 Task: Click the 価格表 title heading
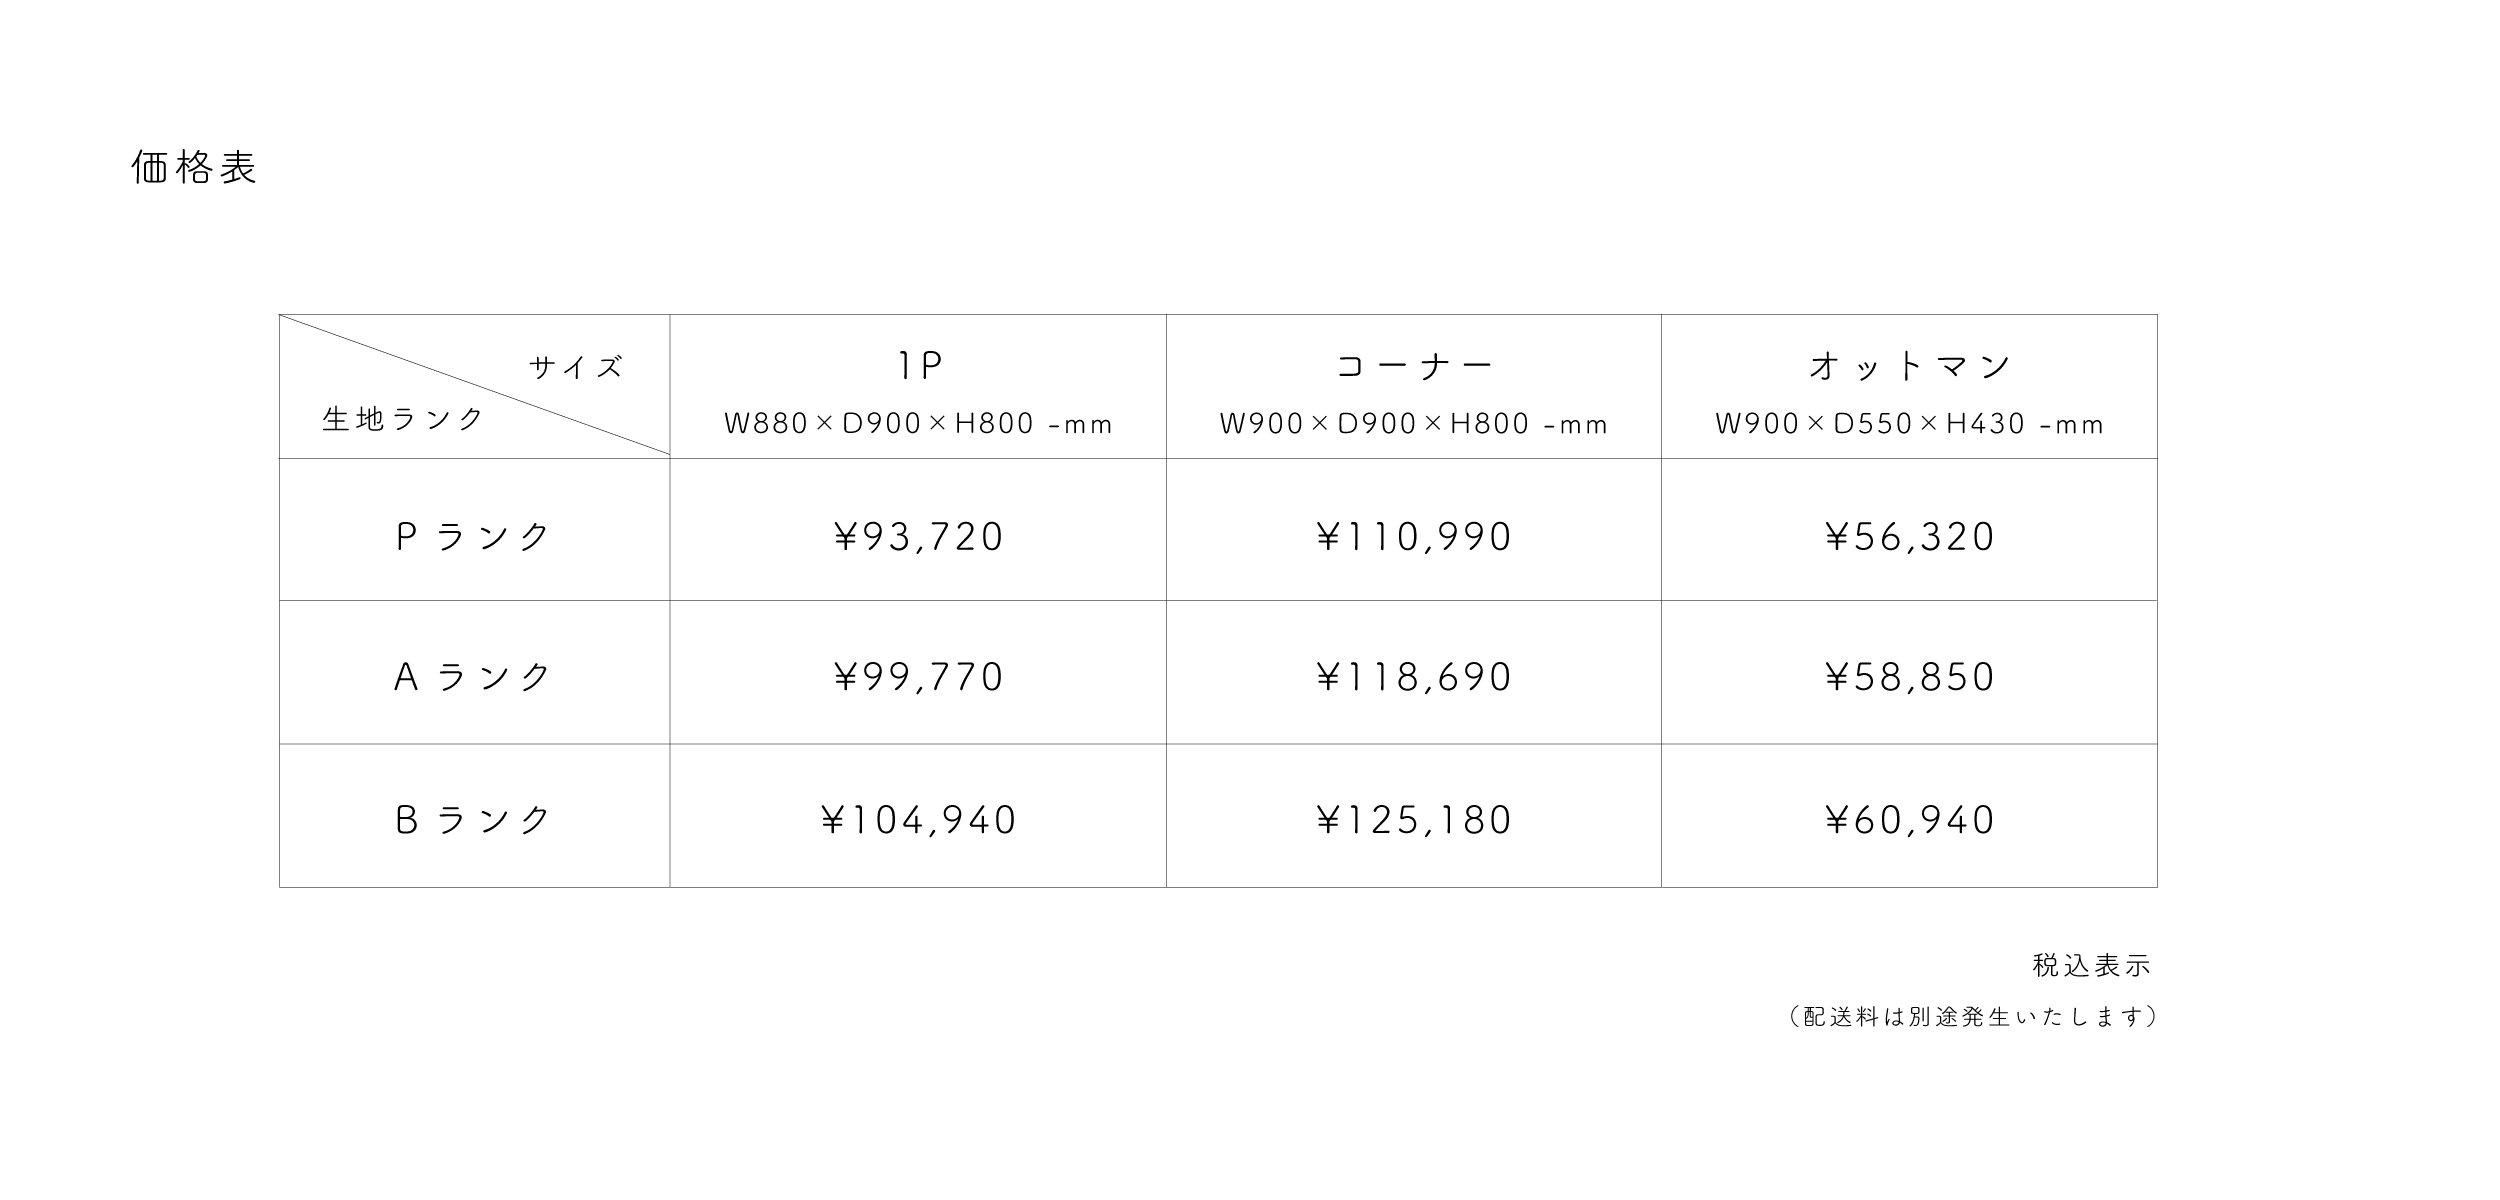point(194,168)
